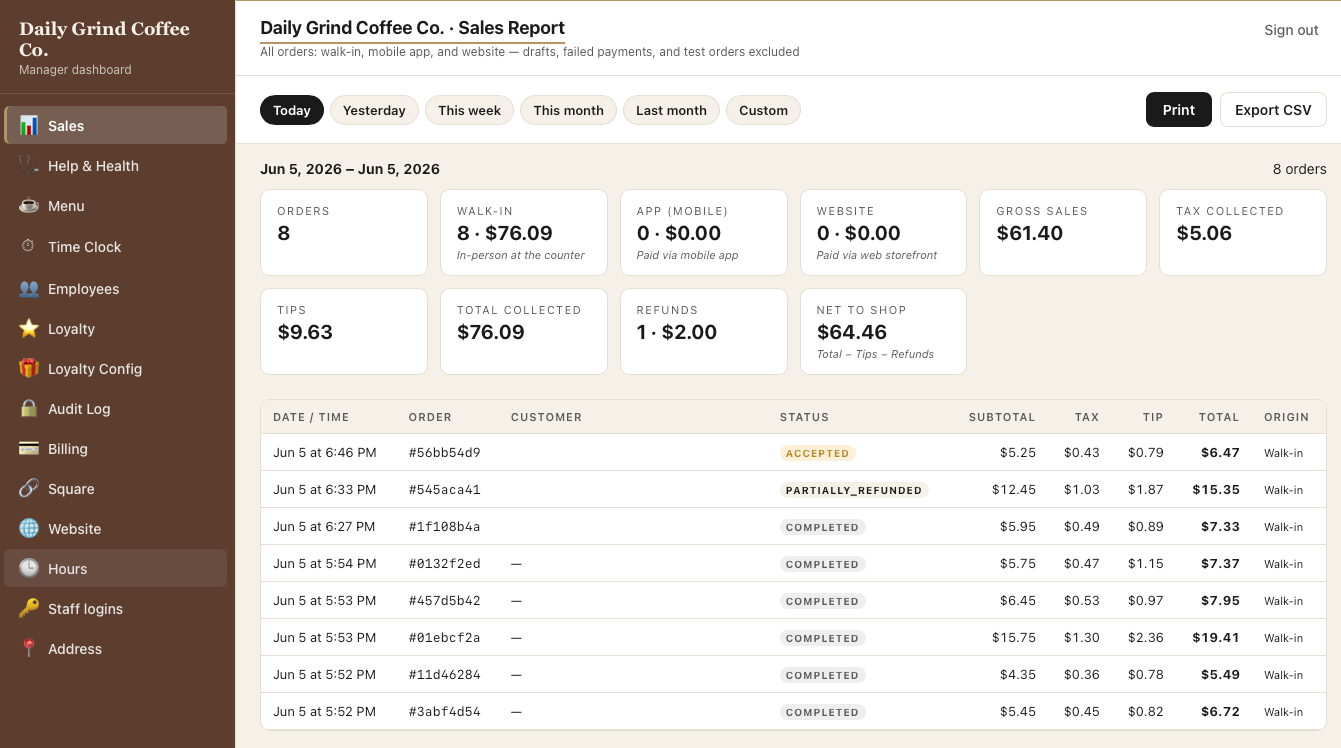Click the Gross Sales $61.40 card

1062,232
